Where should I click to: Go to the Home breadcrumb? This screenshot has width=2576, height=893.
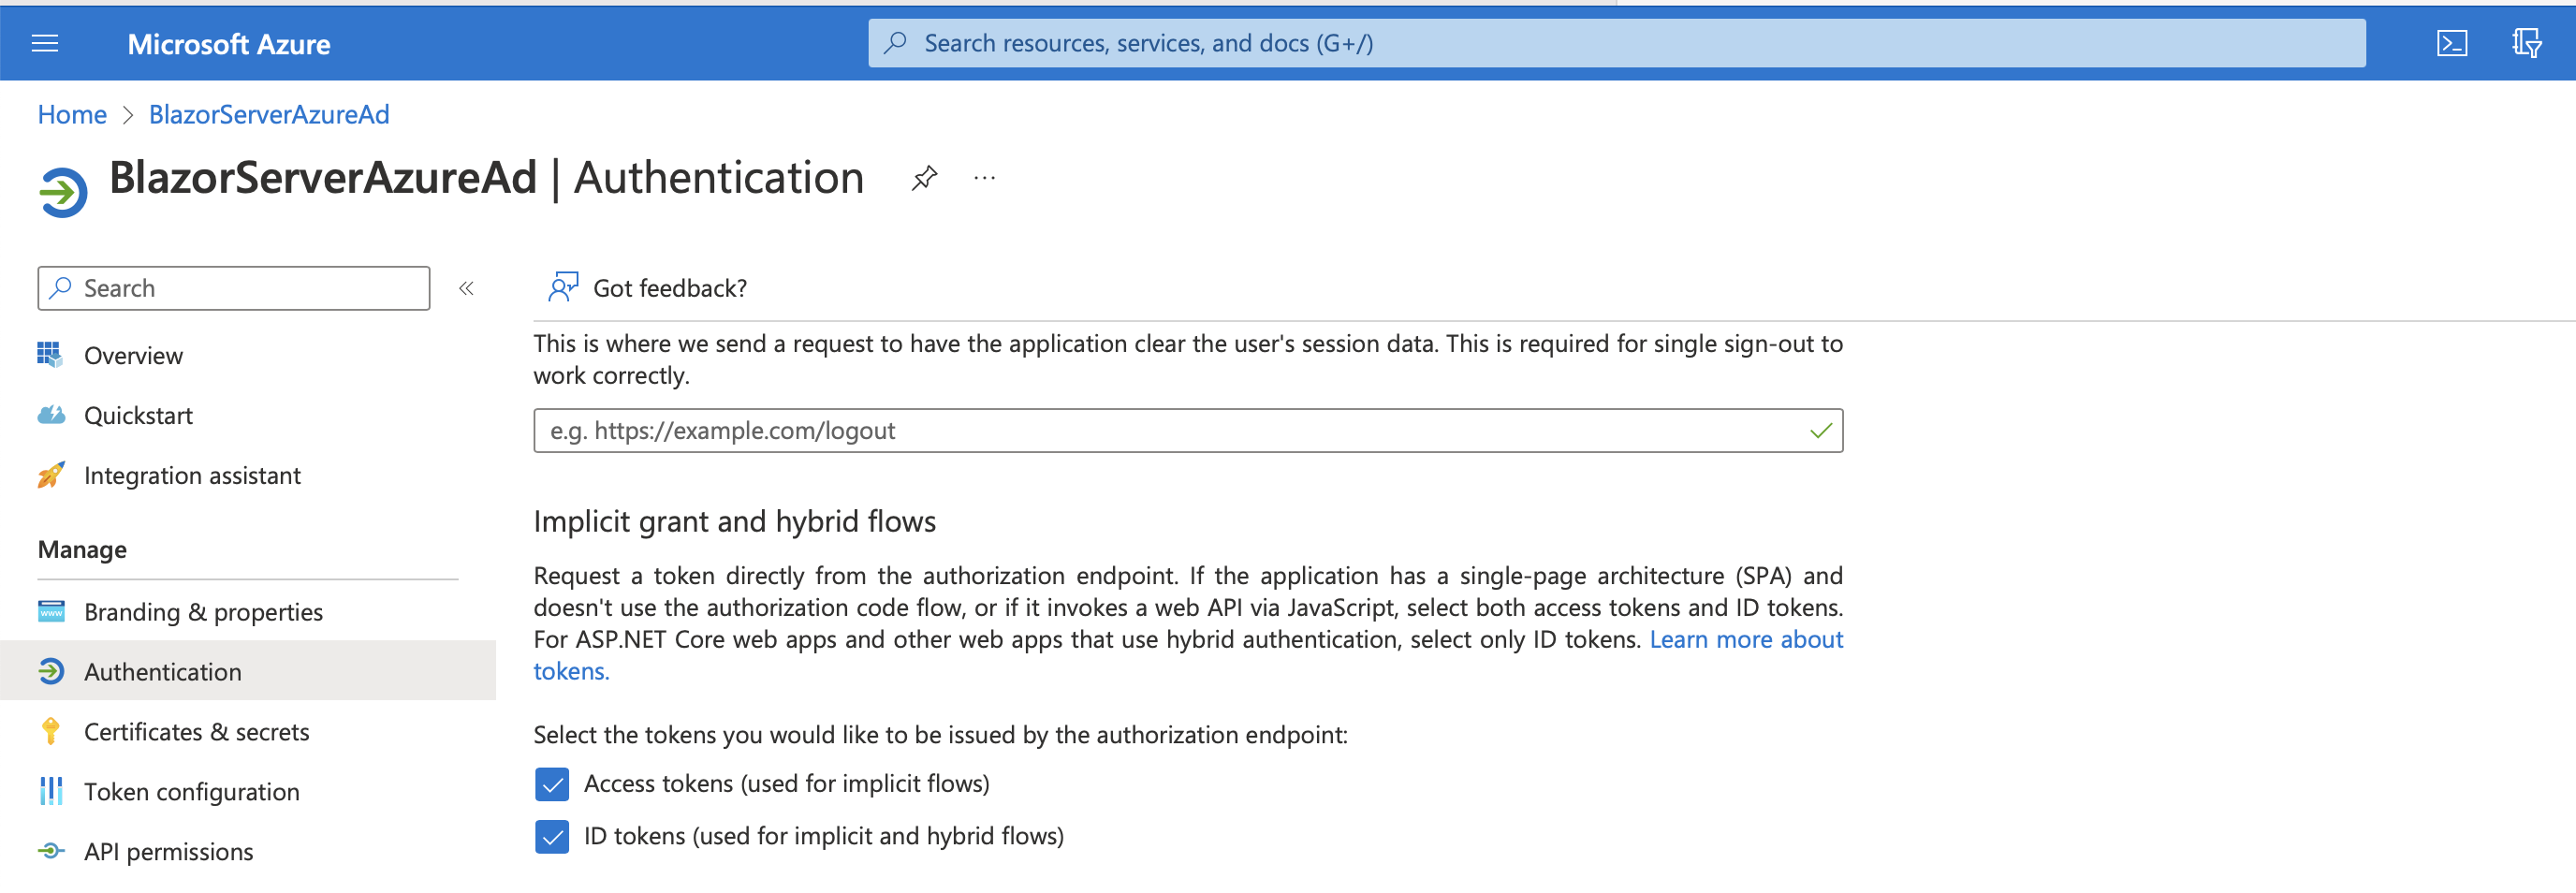(x=72, y=114)
